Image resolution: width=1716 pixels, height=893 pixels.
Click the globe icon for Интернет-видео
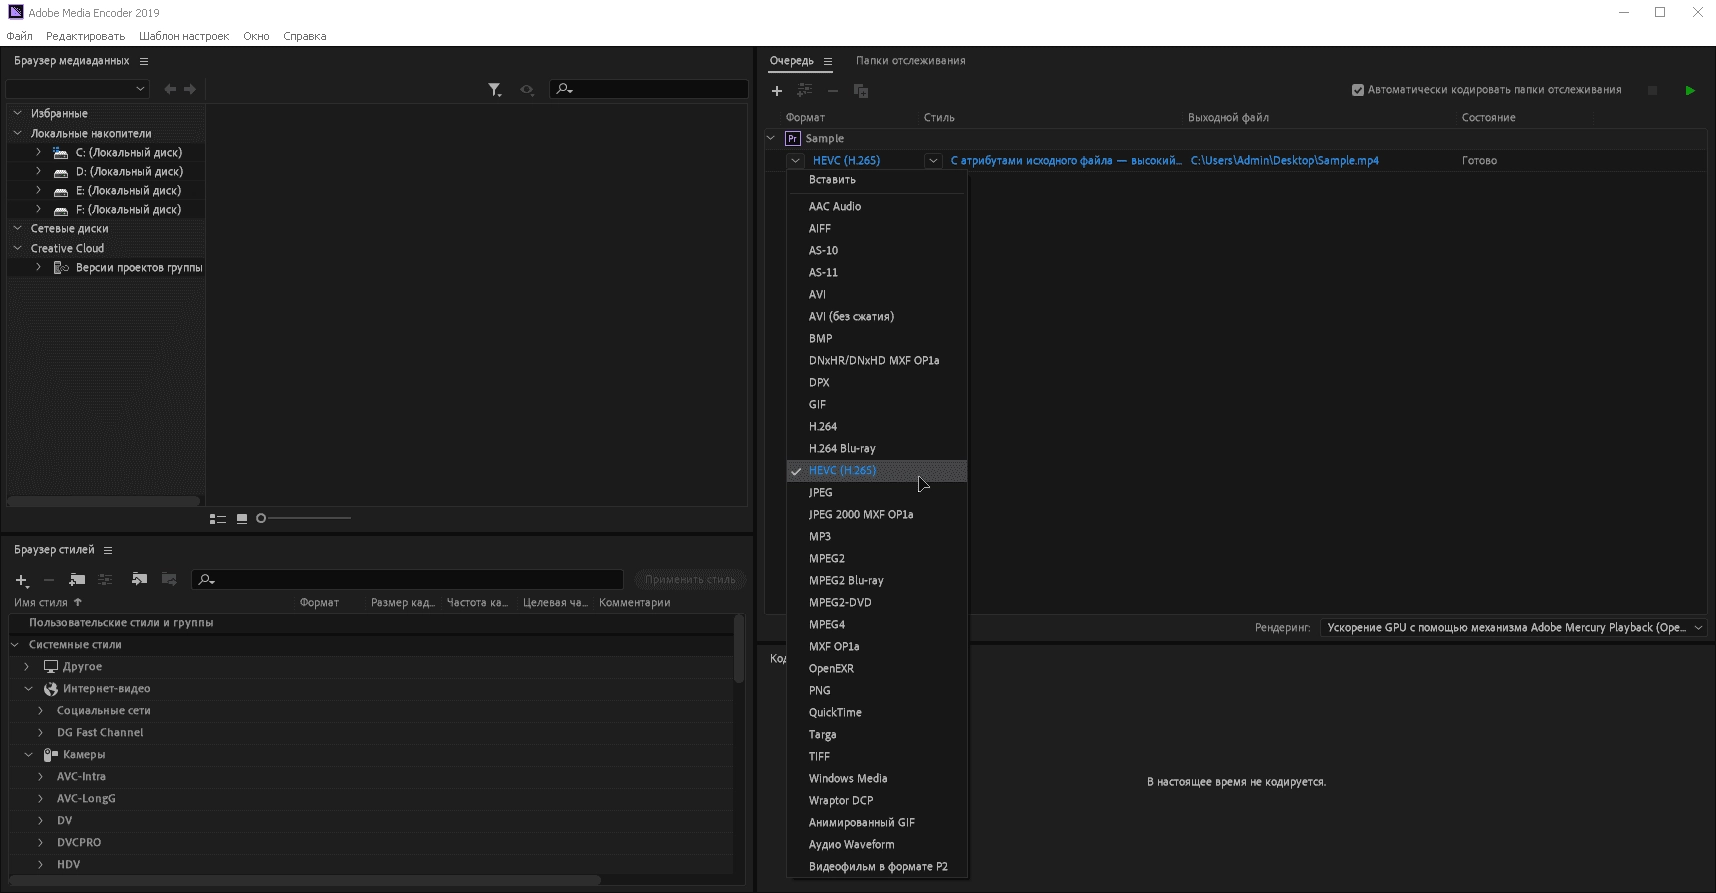click(51, 689)
